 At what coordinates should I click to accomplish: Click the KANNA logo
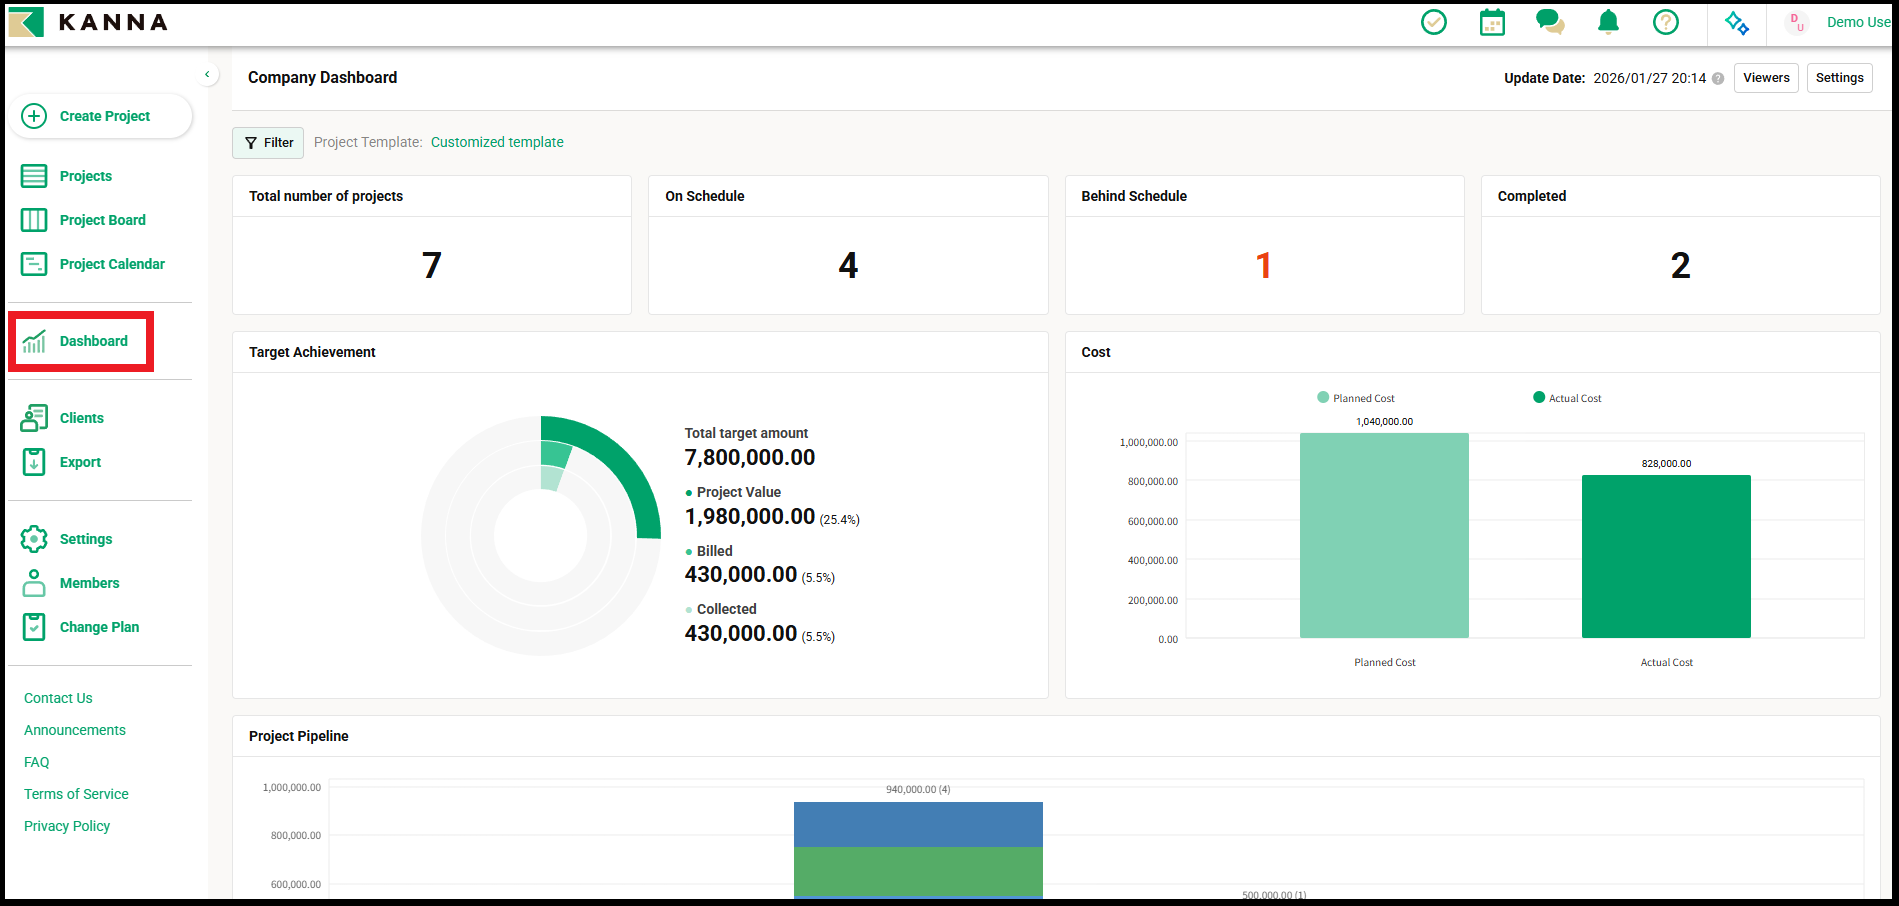click(x=88, y=22)
